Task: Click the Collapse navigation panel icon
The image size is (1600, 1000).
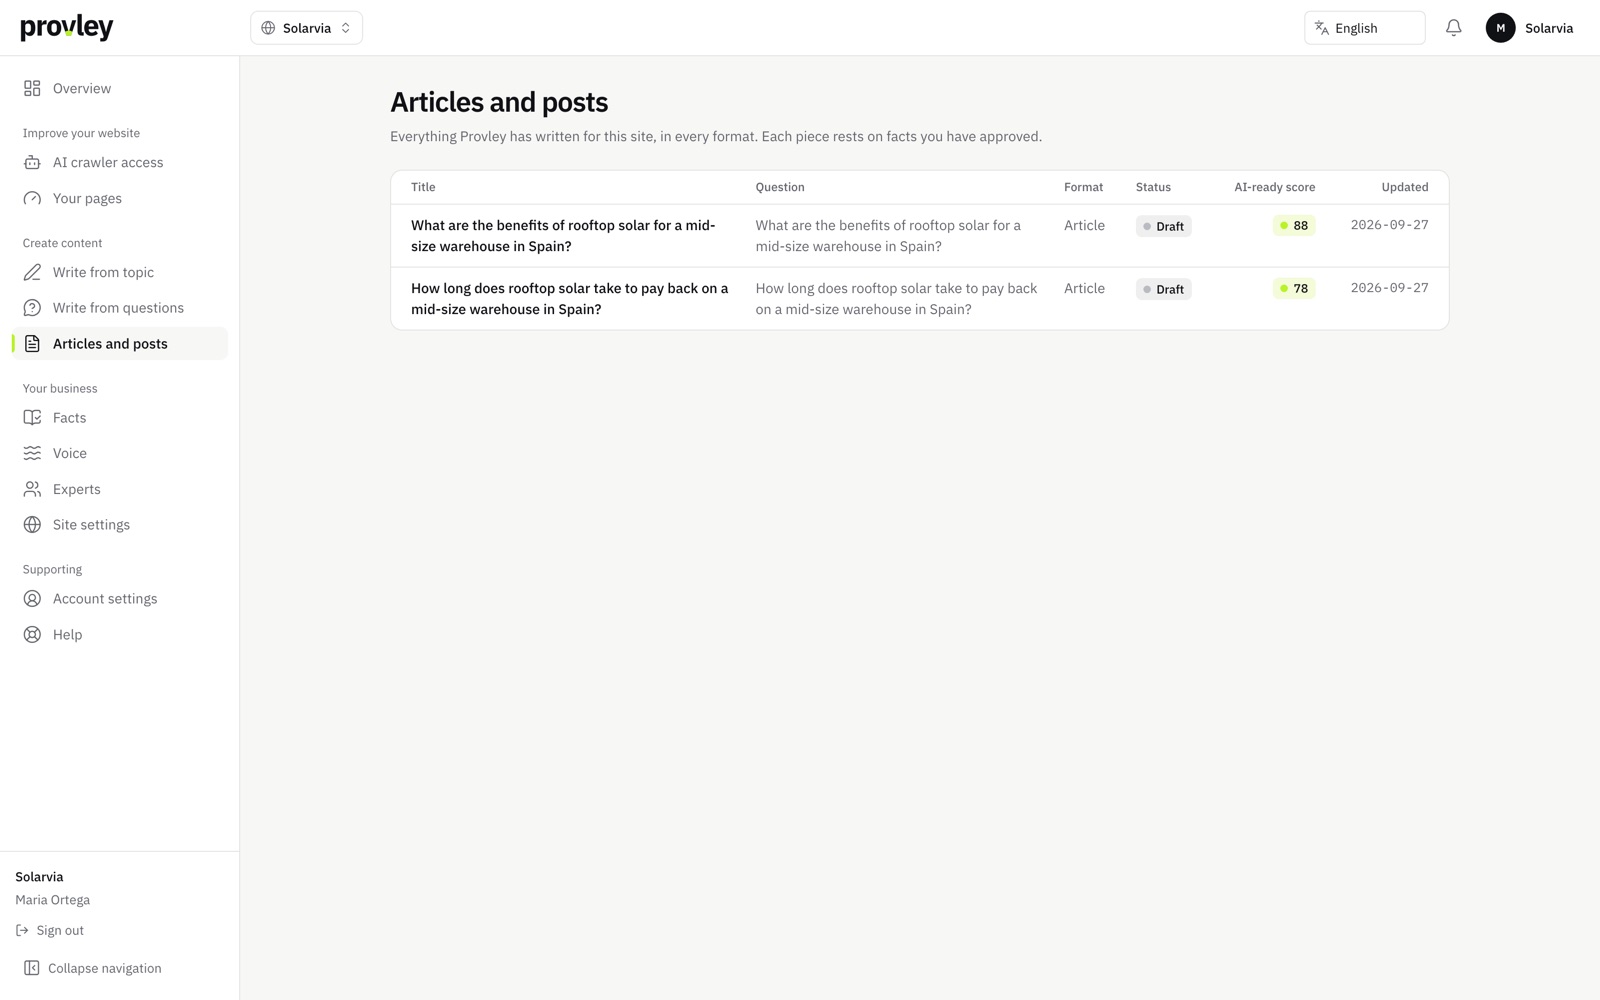Action: 32,968
